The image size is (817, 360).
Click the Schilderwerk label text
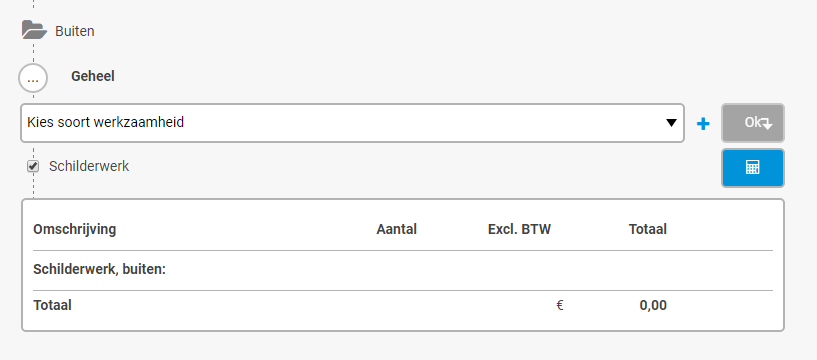point(89,166)
